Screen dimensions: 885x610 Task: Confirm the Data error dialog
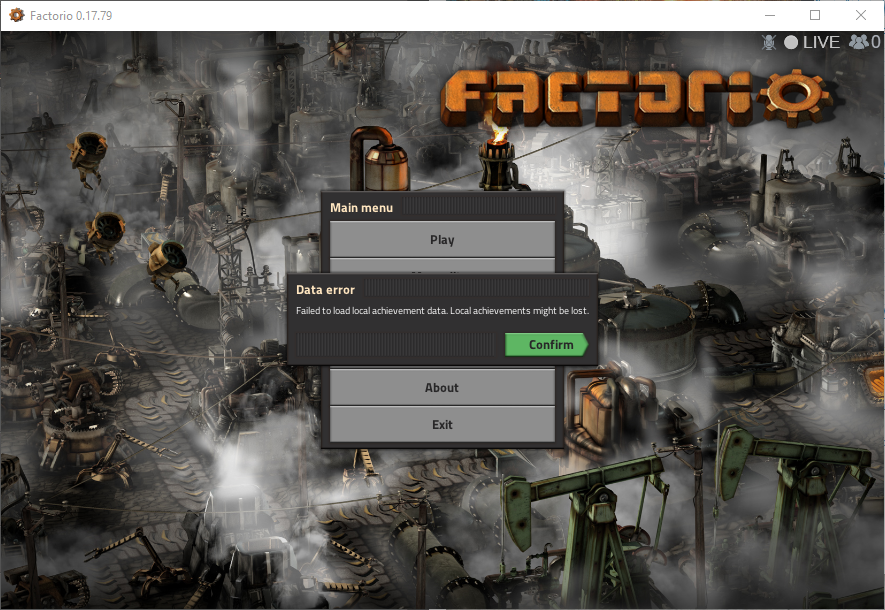(546, 344)
